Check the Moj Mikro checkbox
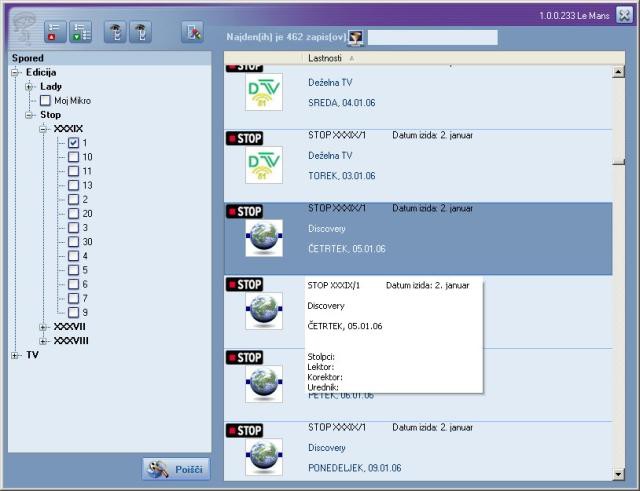 click(x=46, y=101)
